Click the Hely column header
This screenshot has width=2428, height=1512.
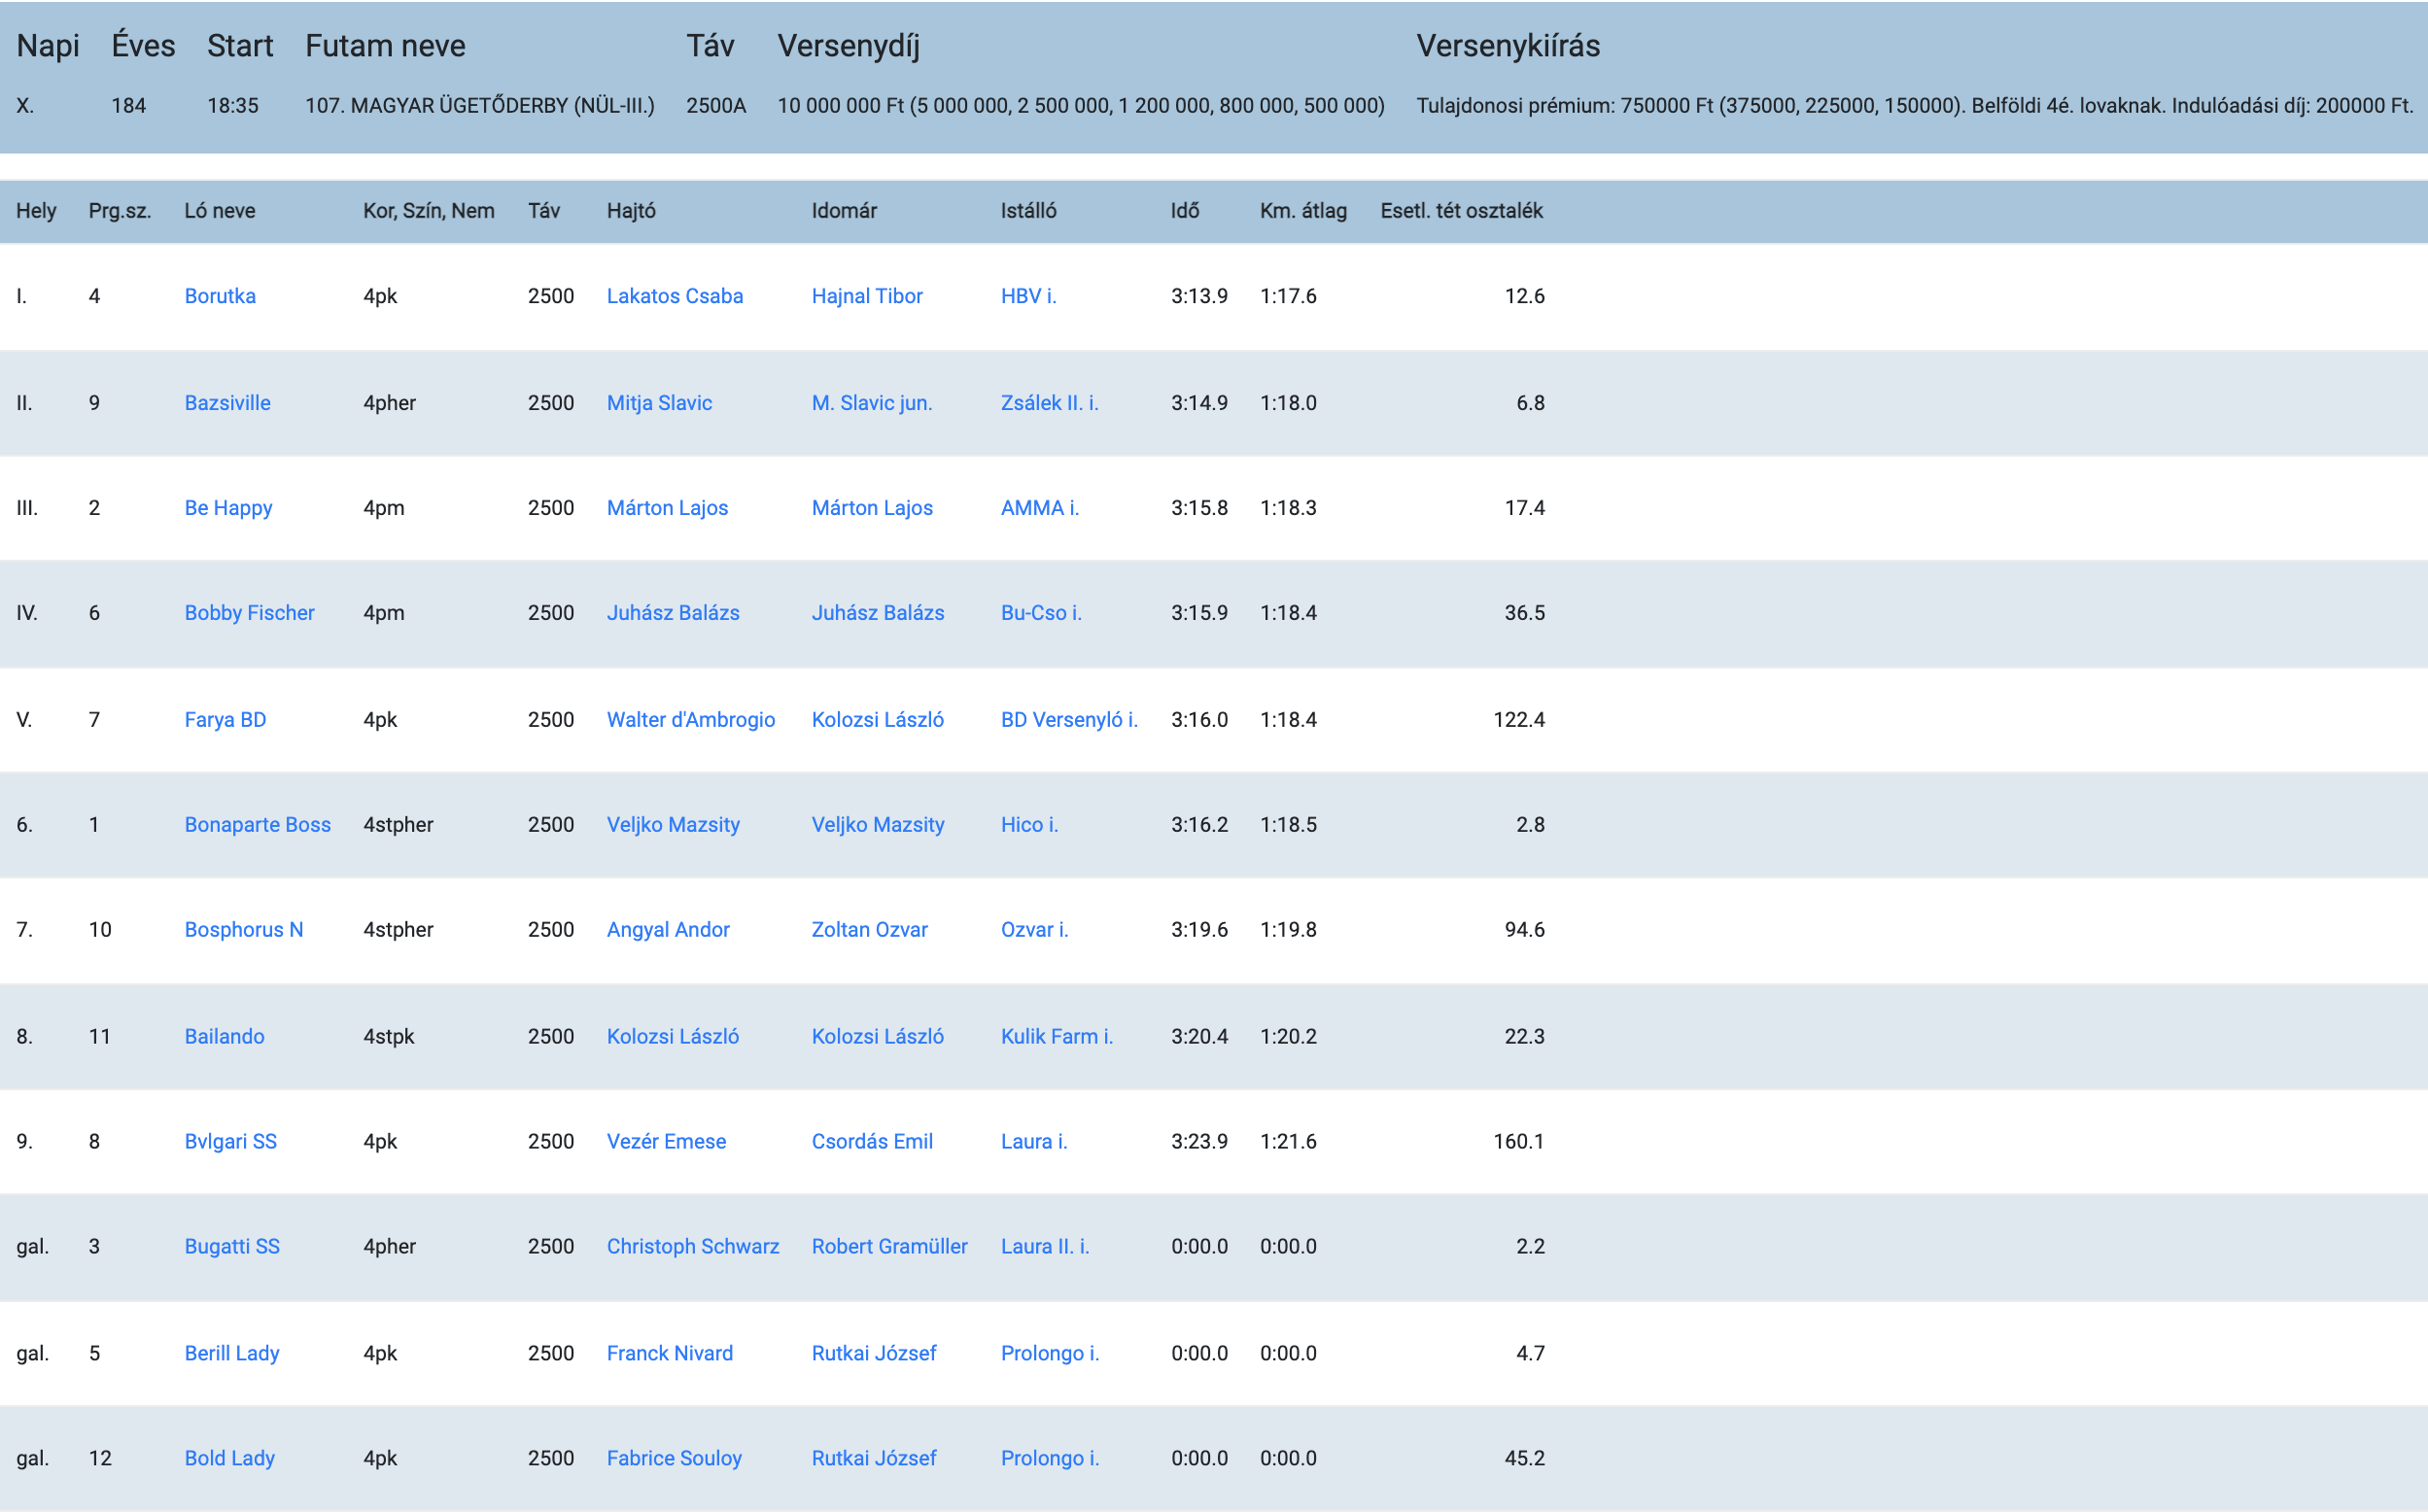tap(36, 211)
